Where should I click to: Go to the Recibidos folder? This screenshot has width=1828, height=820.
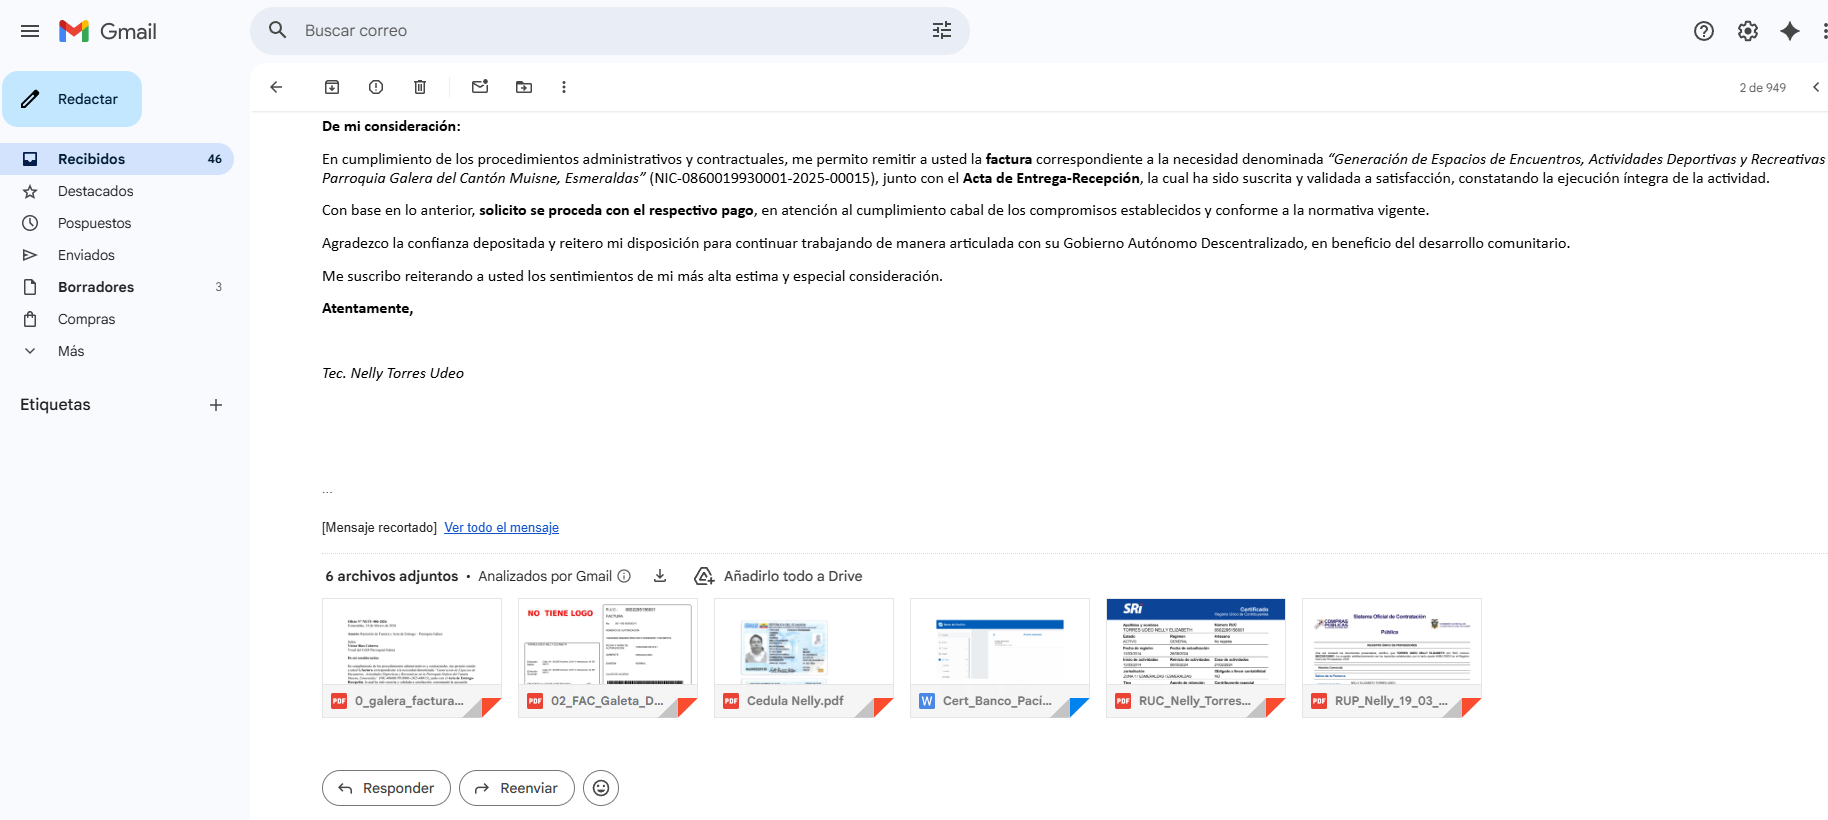tap(91, 159)
